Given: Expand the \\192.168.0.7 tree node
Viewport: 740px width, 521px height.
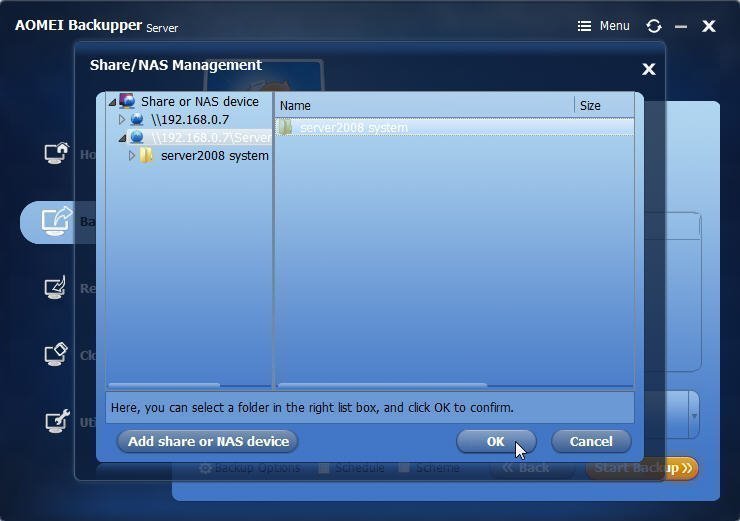Looking at the screenshot, I should [122, 119].
